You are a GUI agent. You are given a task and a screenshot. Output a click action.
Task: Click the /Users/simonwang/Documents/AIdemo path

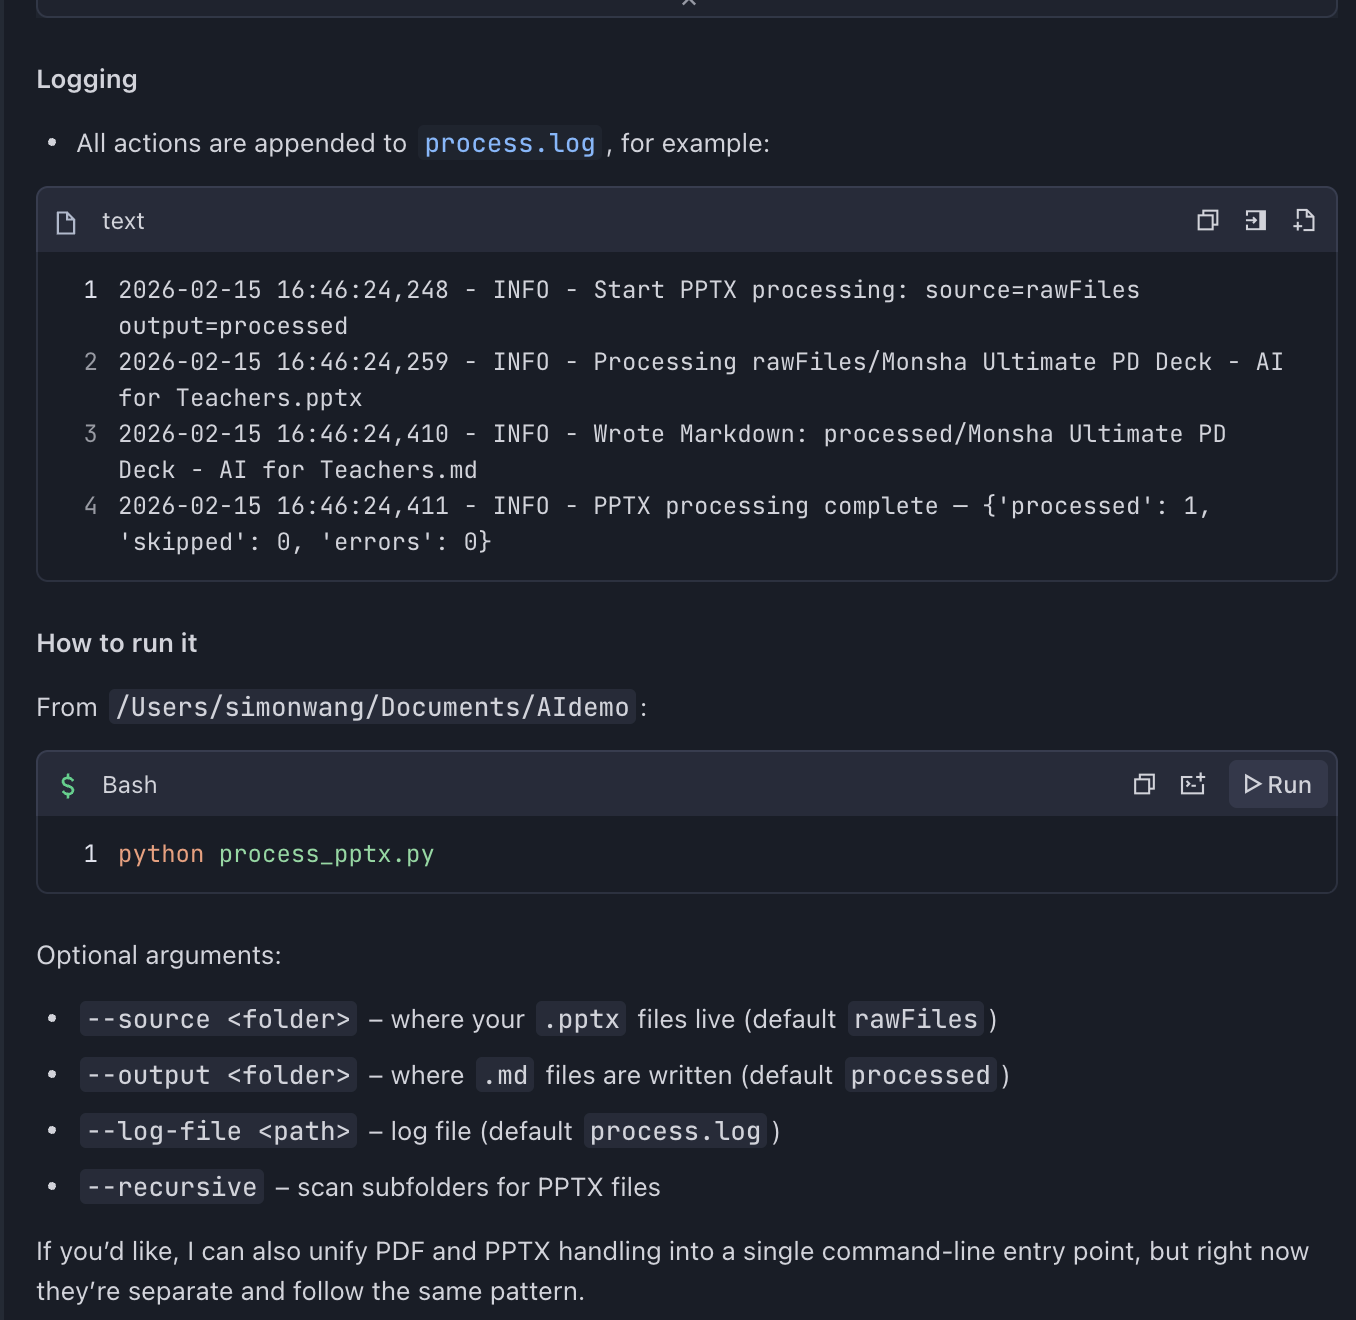(372, 708)
